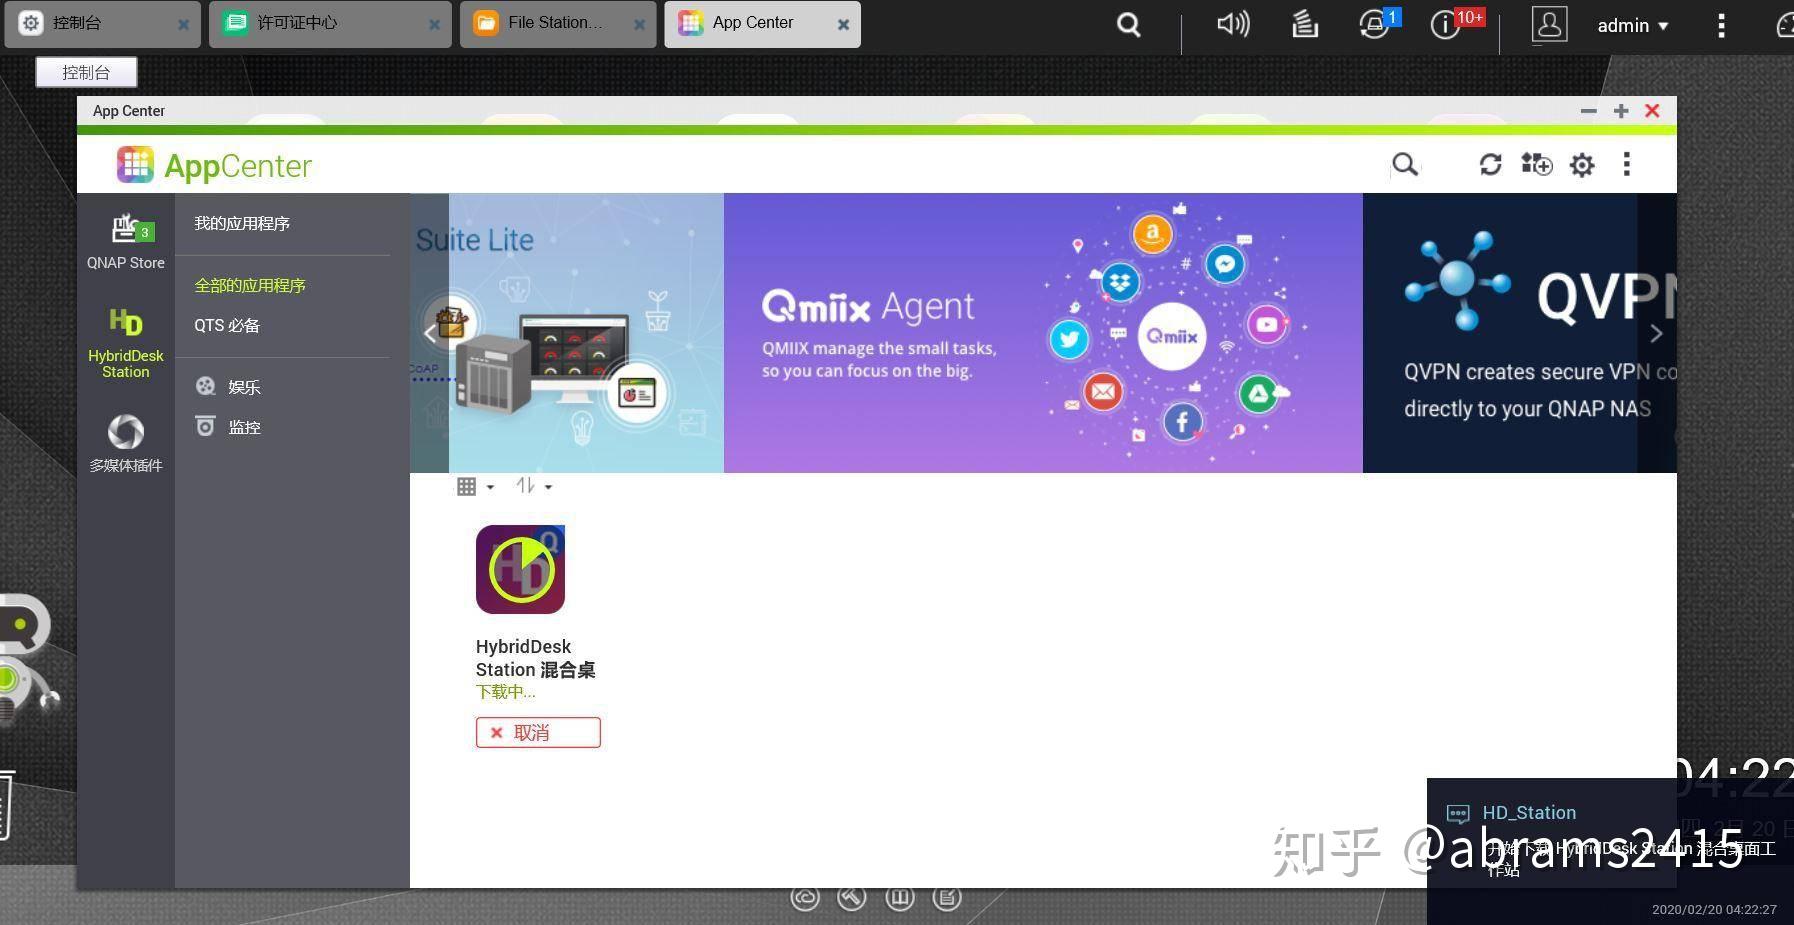Viewport: 1794px width, 925px height.
Task: Open HybridDesk Station sidebar category
Action: 125,340
